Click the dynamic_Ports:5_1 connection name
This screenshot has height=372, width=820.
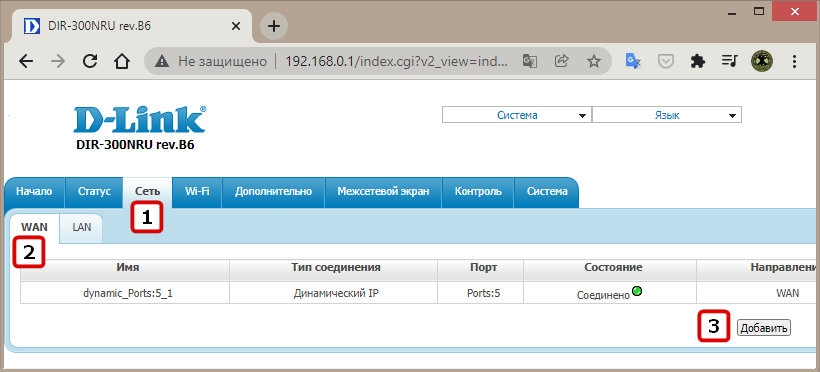click(x=128, y=294)
